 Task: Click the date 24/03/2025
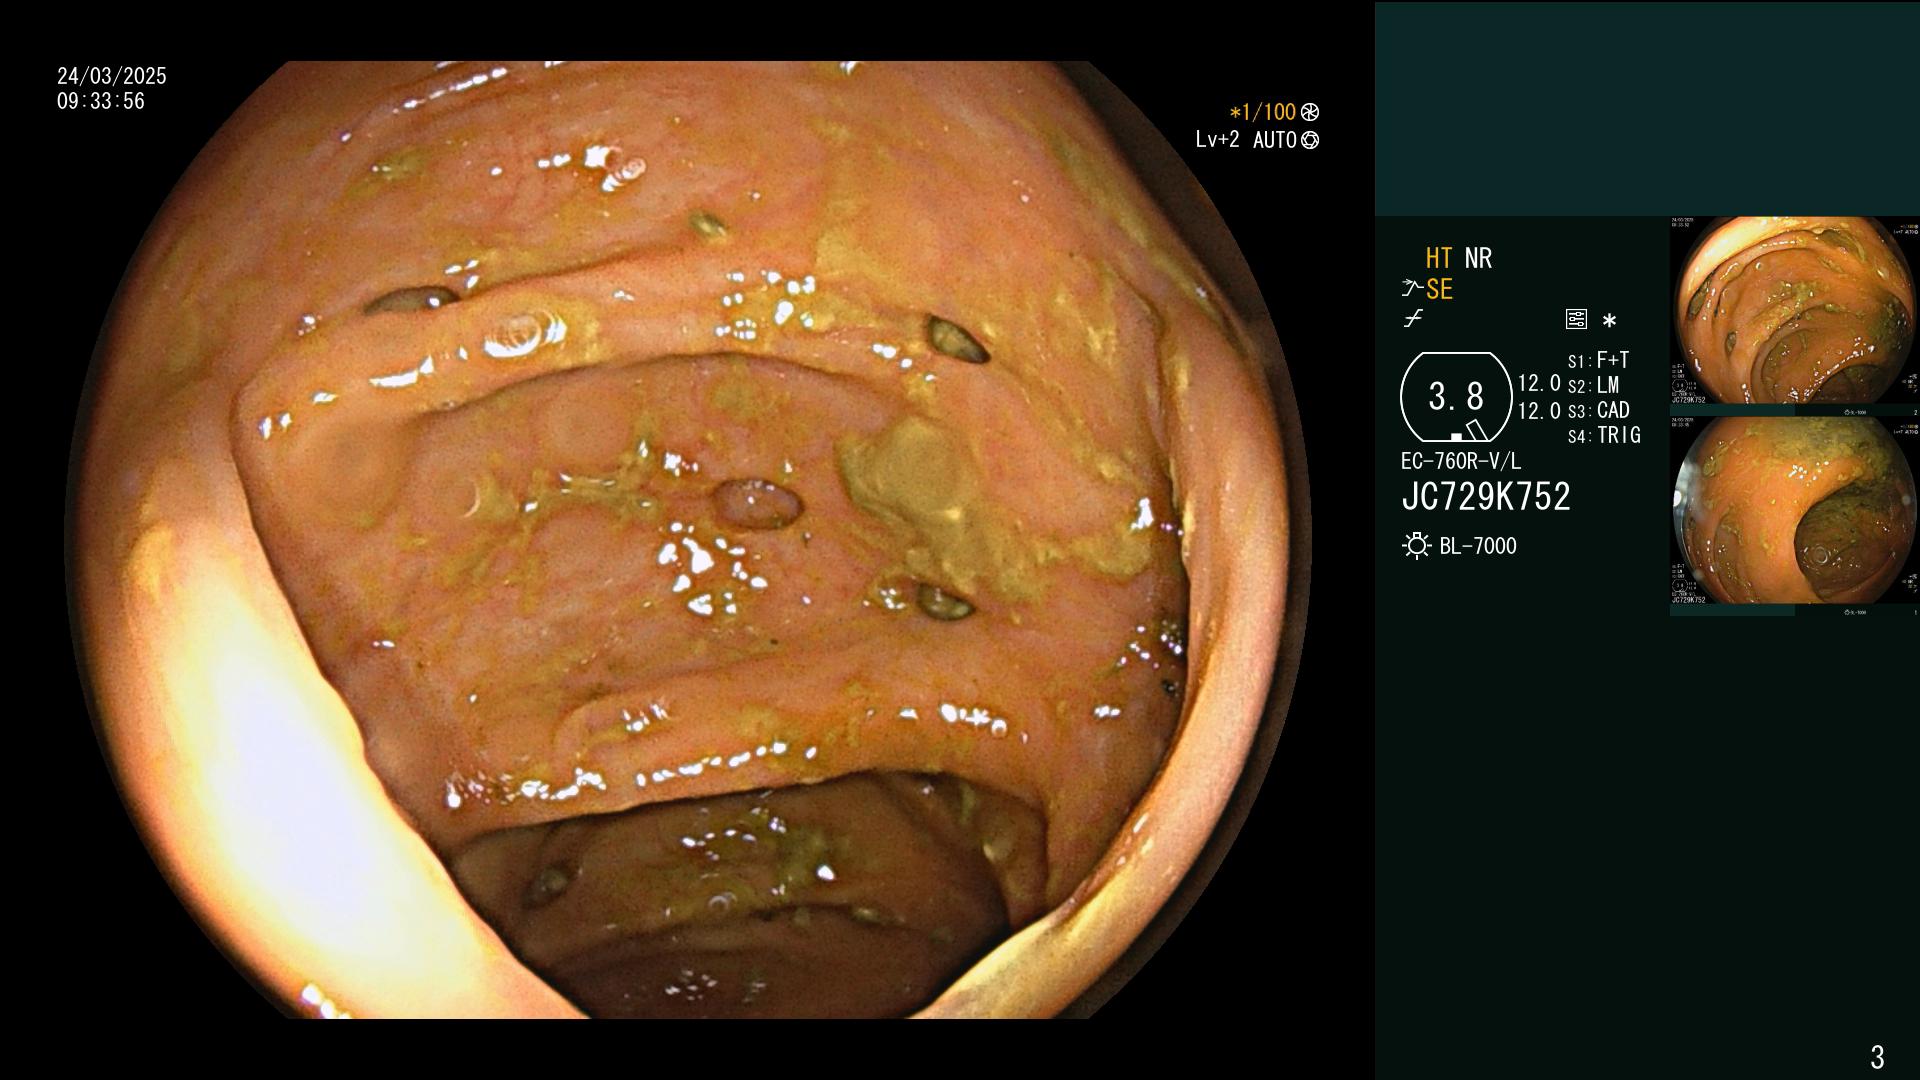coord(112,76)
